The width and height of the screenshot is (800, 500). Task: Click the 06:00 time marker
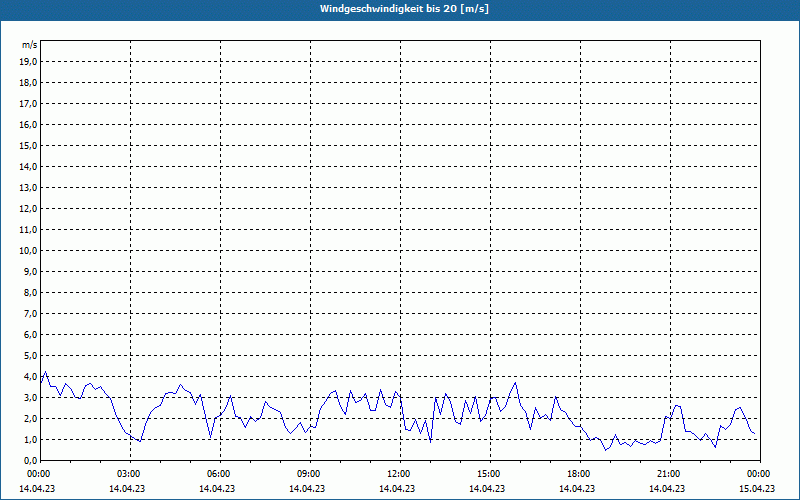(x=218, y=474)
